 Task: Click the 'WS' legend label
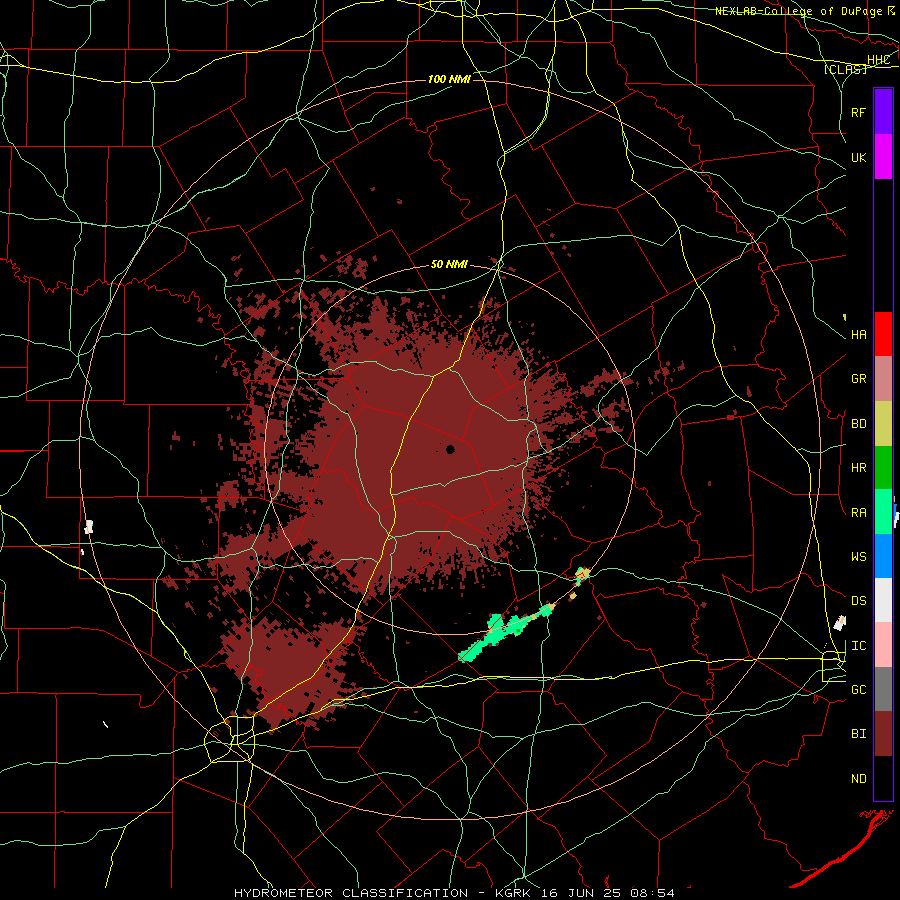coord(858,557)
